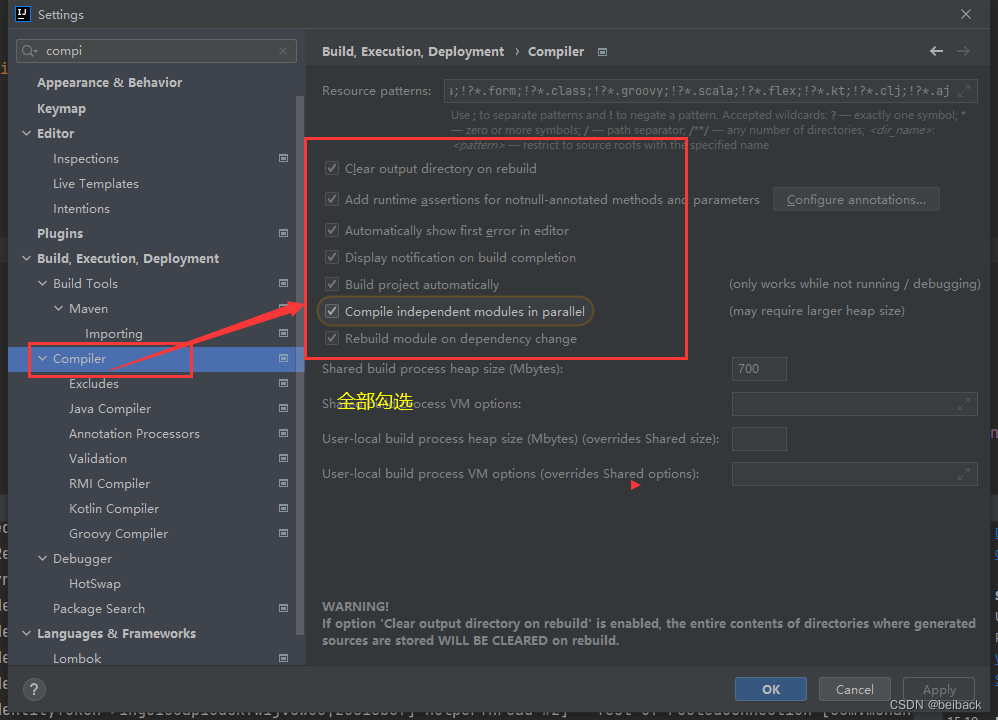
Task: Click the IntelliJ logo in title bar
Action: [23, 14]
